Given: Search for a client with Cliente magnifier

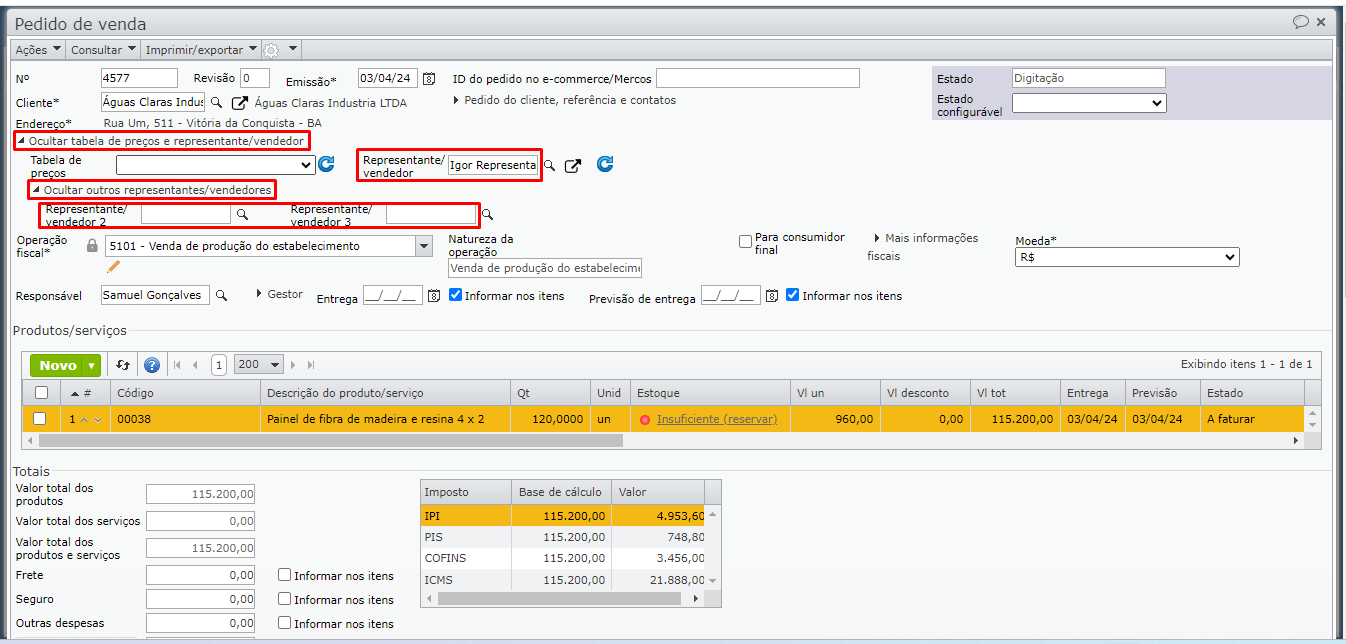Looking at the screenshot, I should [x=216, y=102].
